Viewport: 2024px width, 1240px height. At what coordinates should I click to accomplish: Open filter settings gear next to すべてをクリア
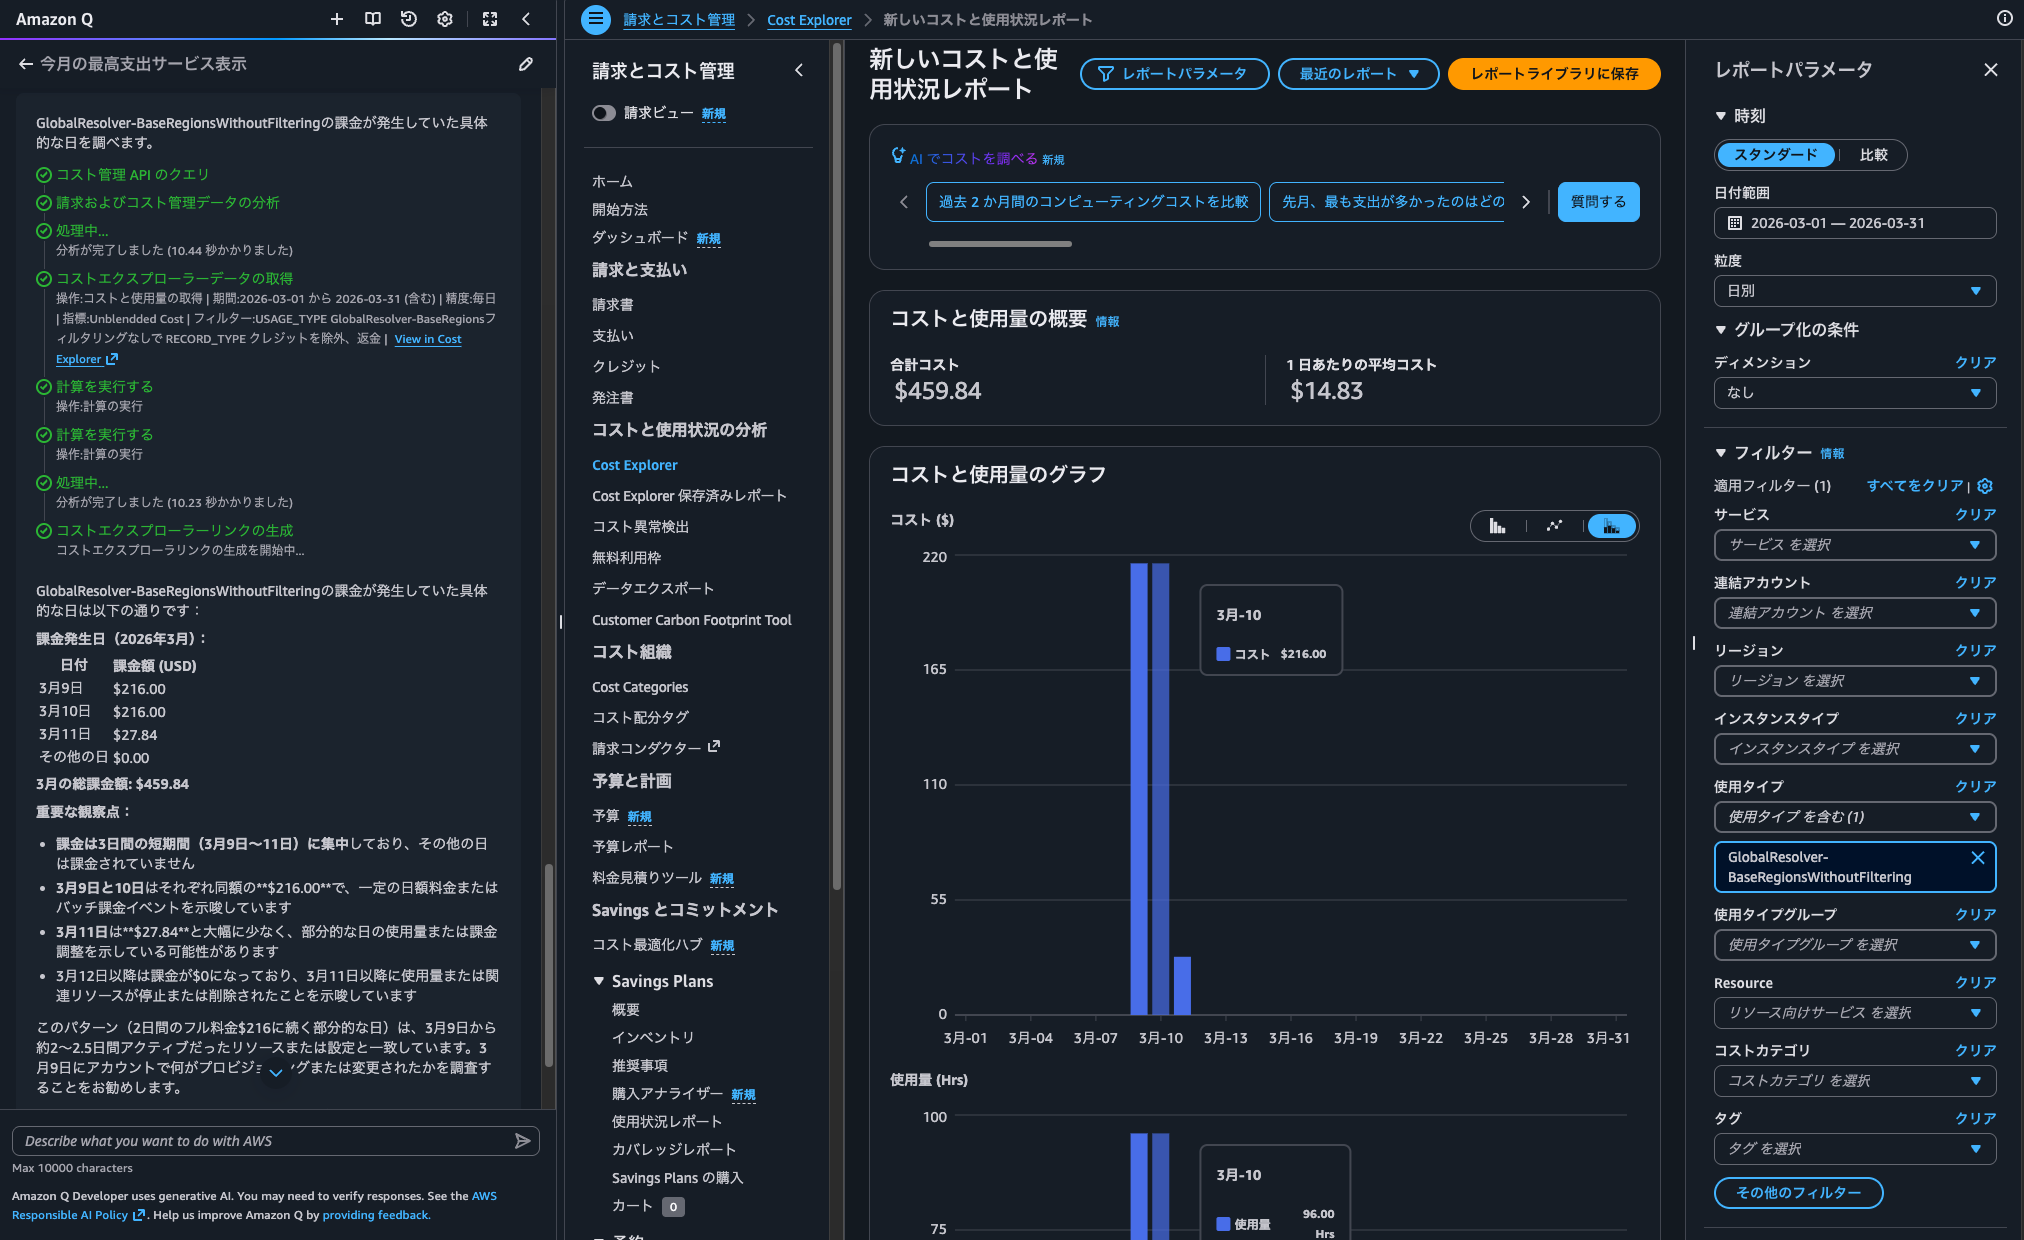(x=1985, y=485)
